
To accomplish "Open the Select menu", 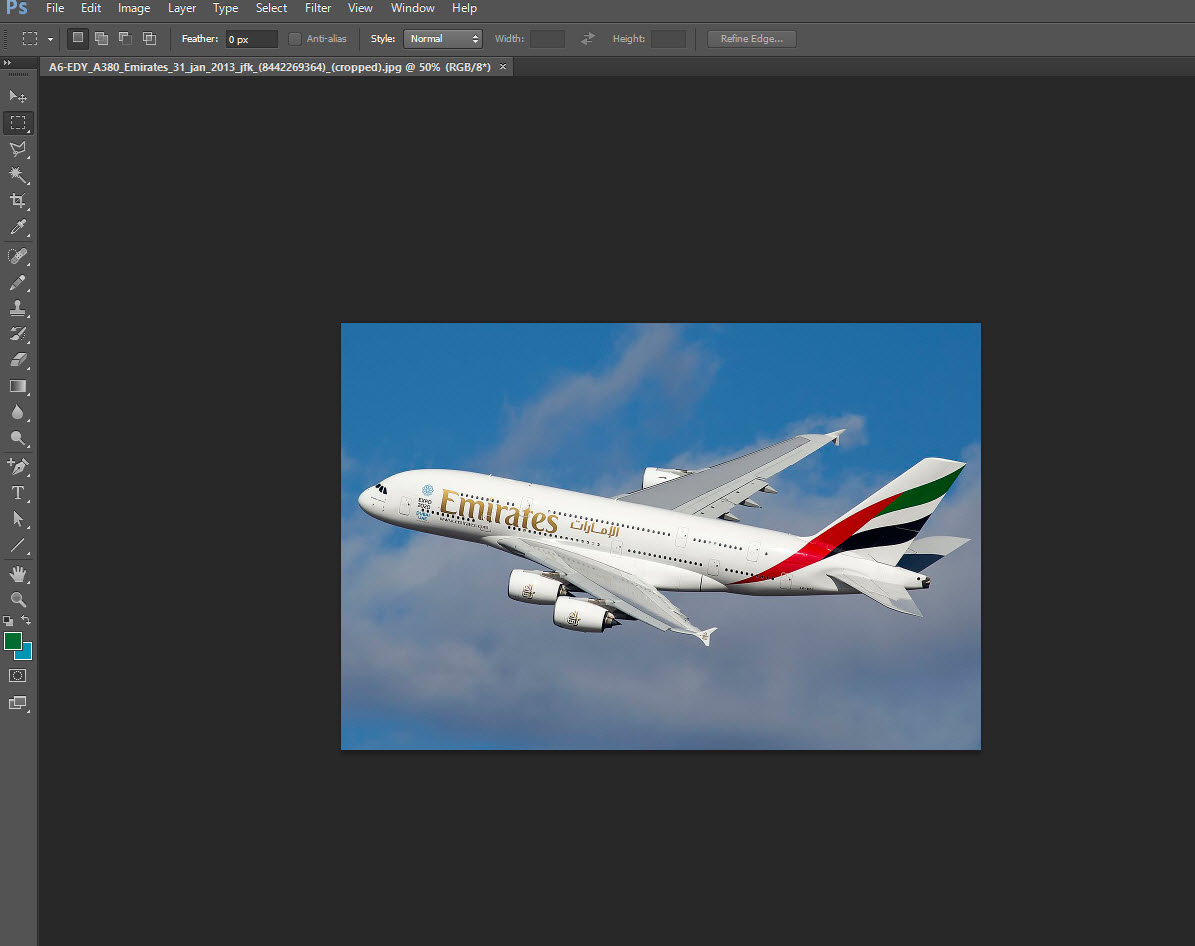I will point(271,8).
